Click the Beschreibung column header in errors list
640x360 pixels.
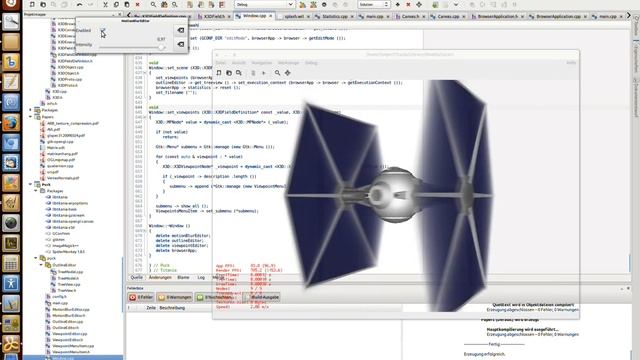pos(172,308)
